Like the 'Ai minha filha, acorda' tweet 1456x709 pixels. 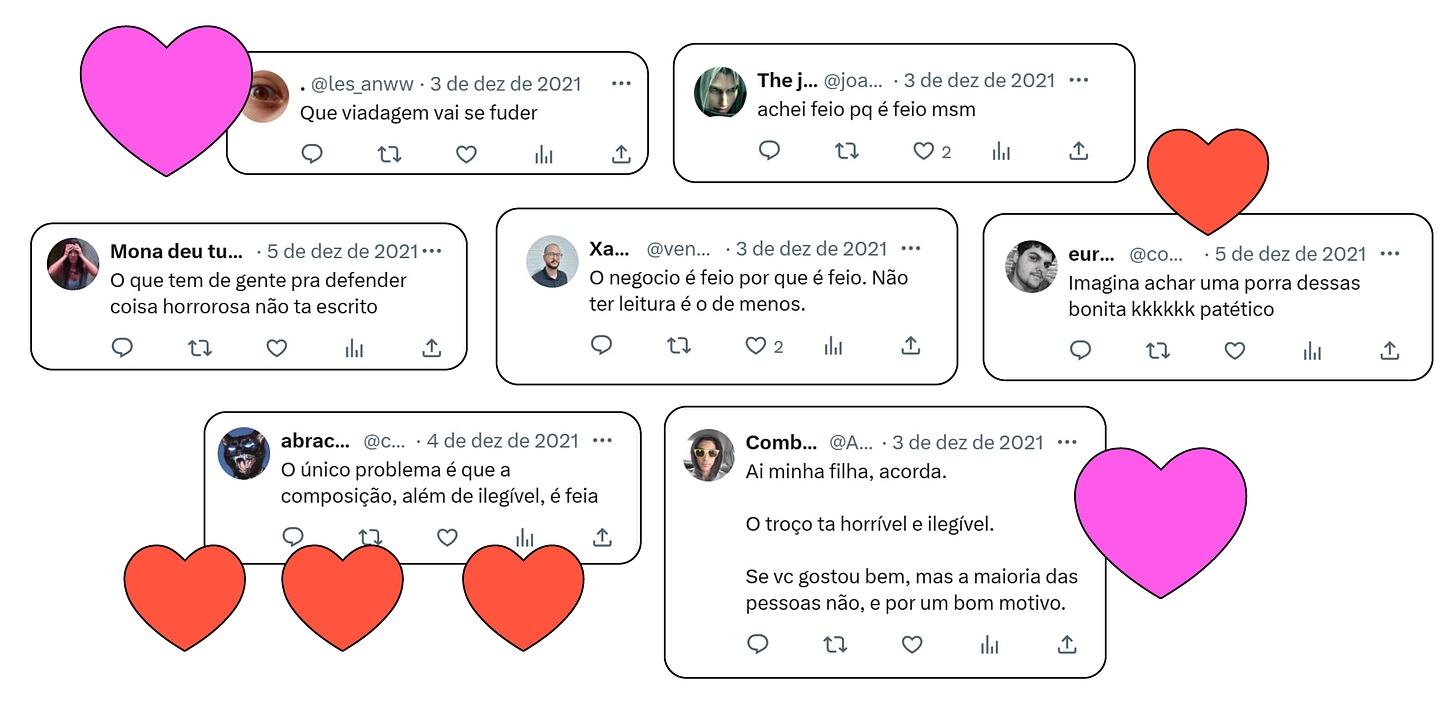912,645
